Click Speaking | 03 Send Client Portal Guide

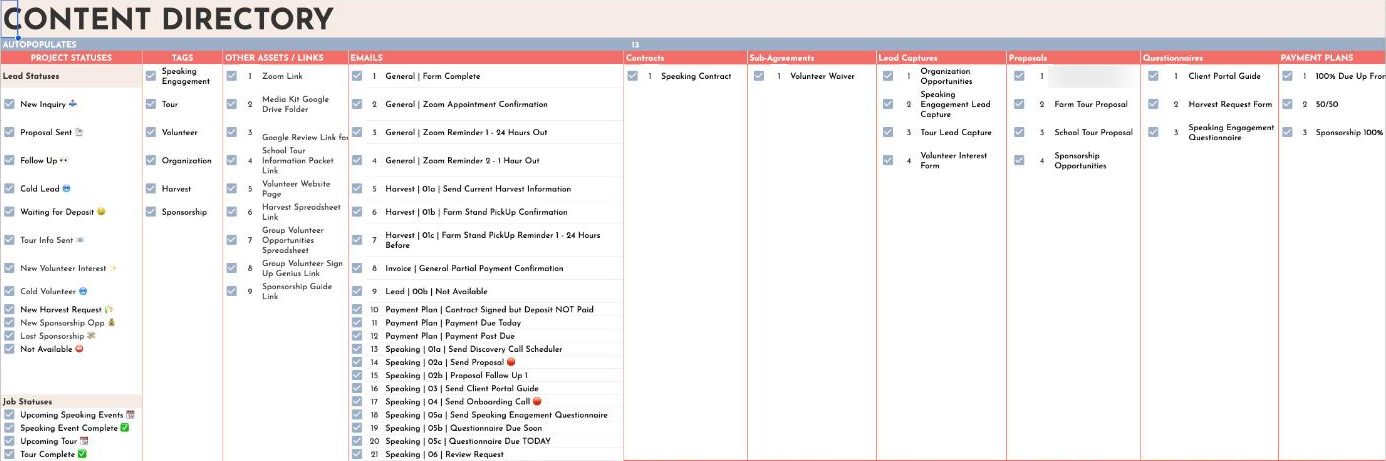pyautogui.click(x=462, y=389)
